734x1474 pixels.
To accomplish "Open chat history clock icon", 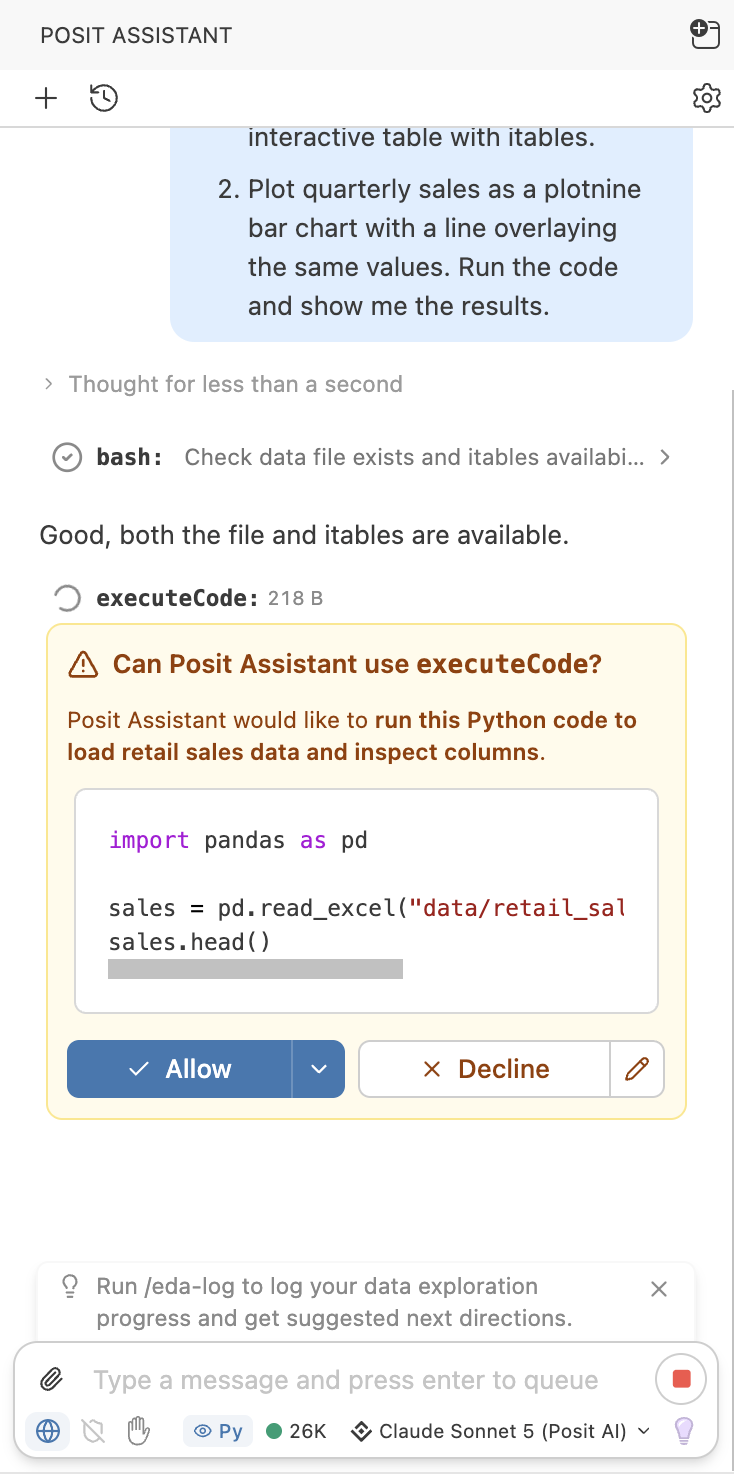I will (104, 98).
